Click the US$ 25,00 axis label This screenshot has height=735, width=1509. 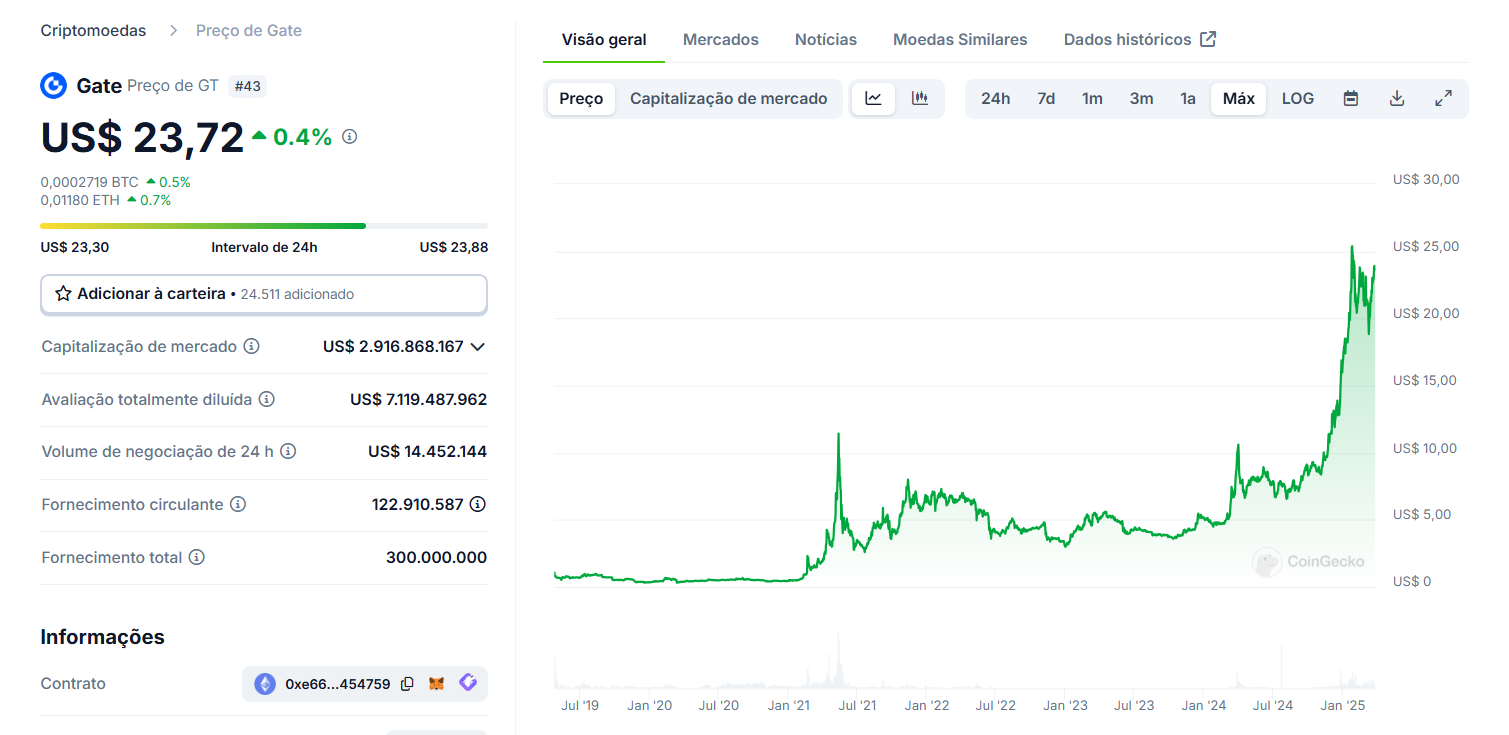pyautogui.click(x=1426, y=246)
